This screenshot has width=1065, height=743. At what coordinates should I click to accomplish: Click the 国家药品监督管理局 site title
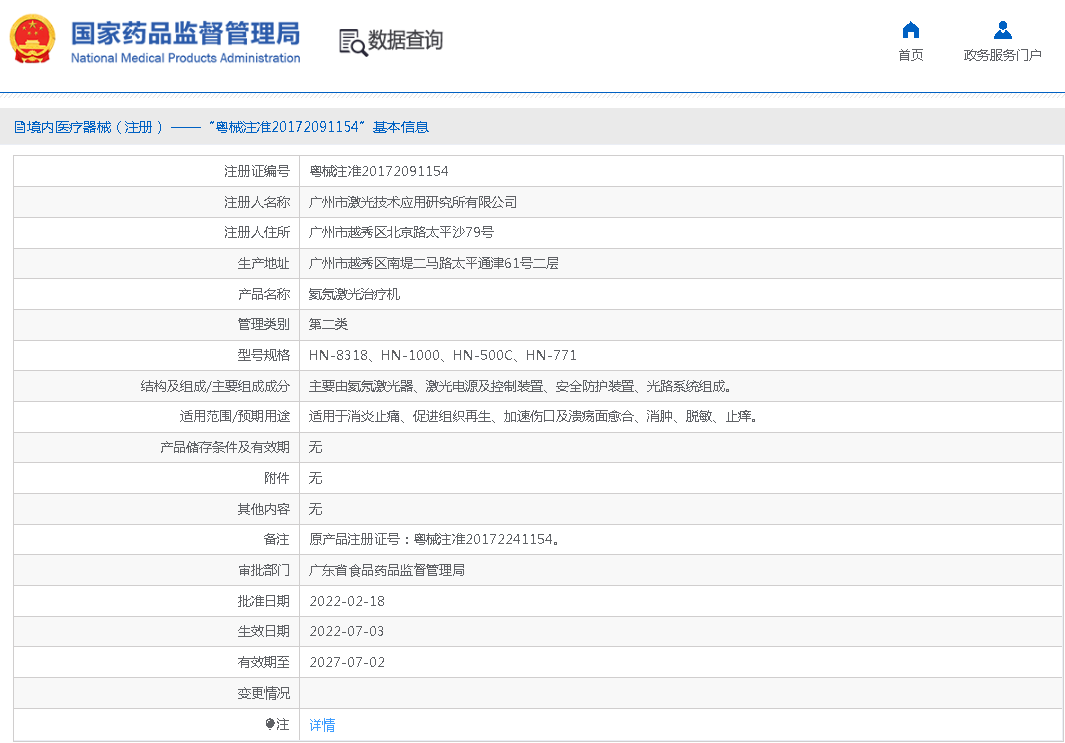click(x=185, y=33)
